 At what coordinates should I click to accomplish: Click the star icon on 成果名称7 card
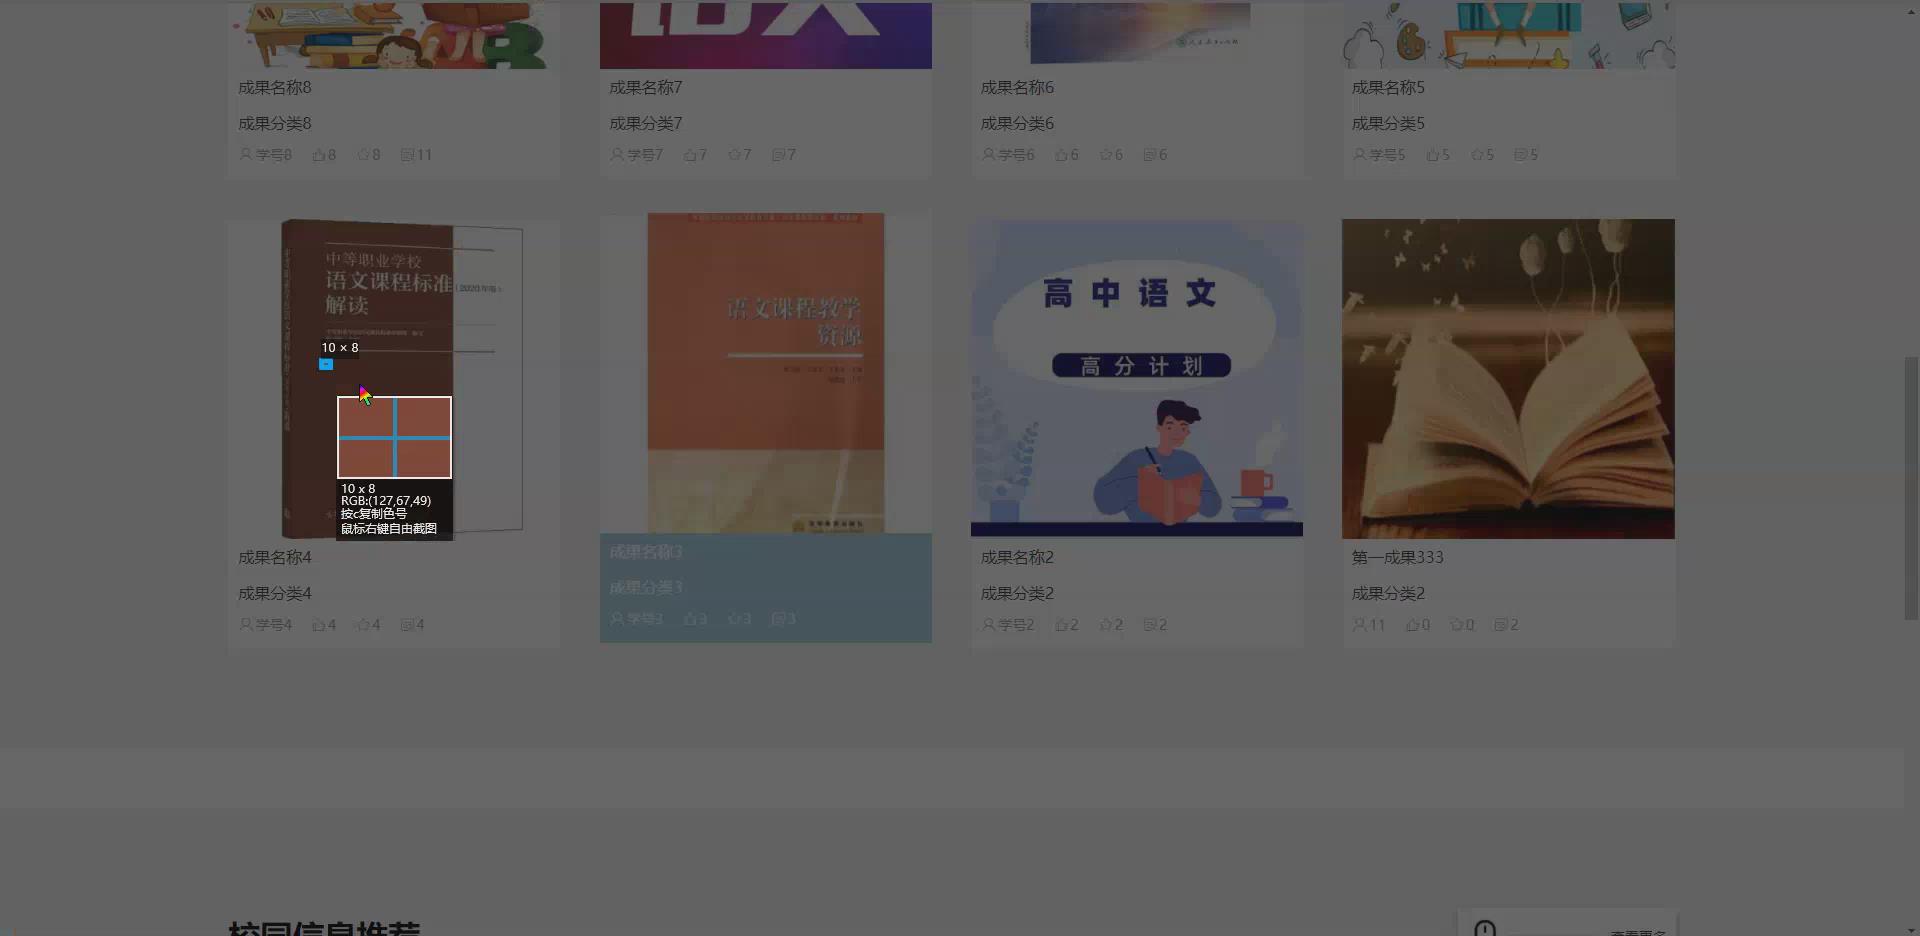[733, 155]
